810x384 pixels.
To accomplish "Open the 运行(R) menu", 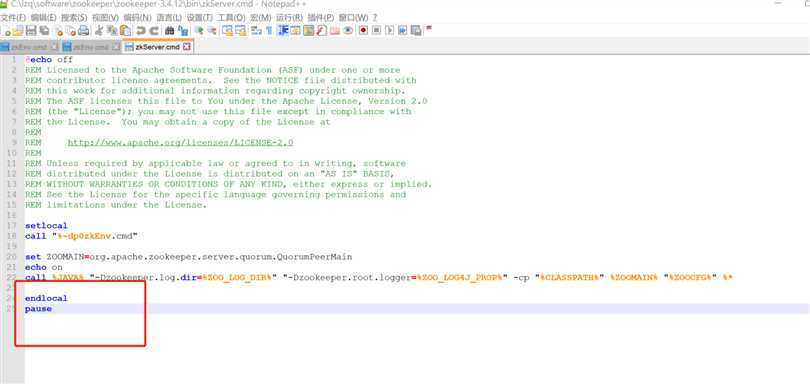I will [289, 17].
